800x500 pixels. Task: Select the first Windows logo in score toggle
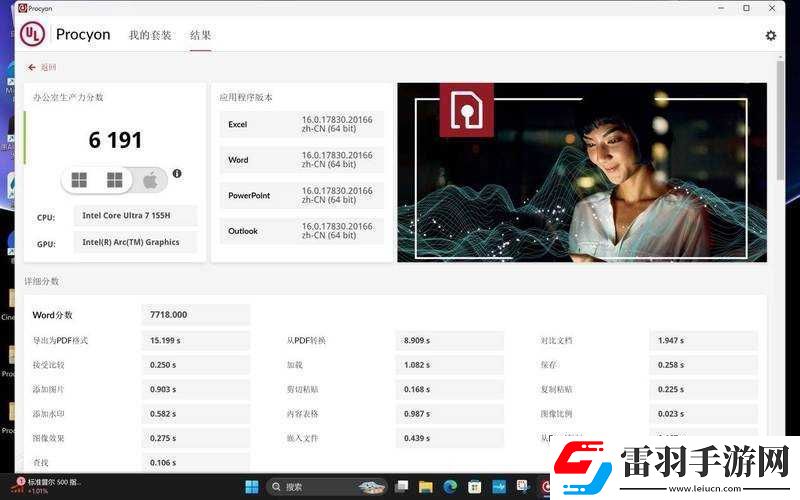(x=79, y=180)
